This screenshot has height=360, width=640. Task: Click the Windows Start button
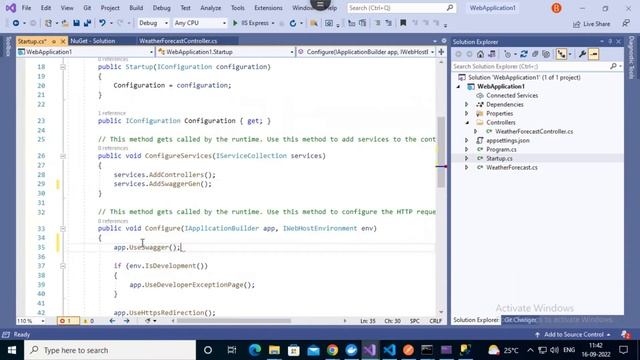pyautogui.click(x=12, y=350)
